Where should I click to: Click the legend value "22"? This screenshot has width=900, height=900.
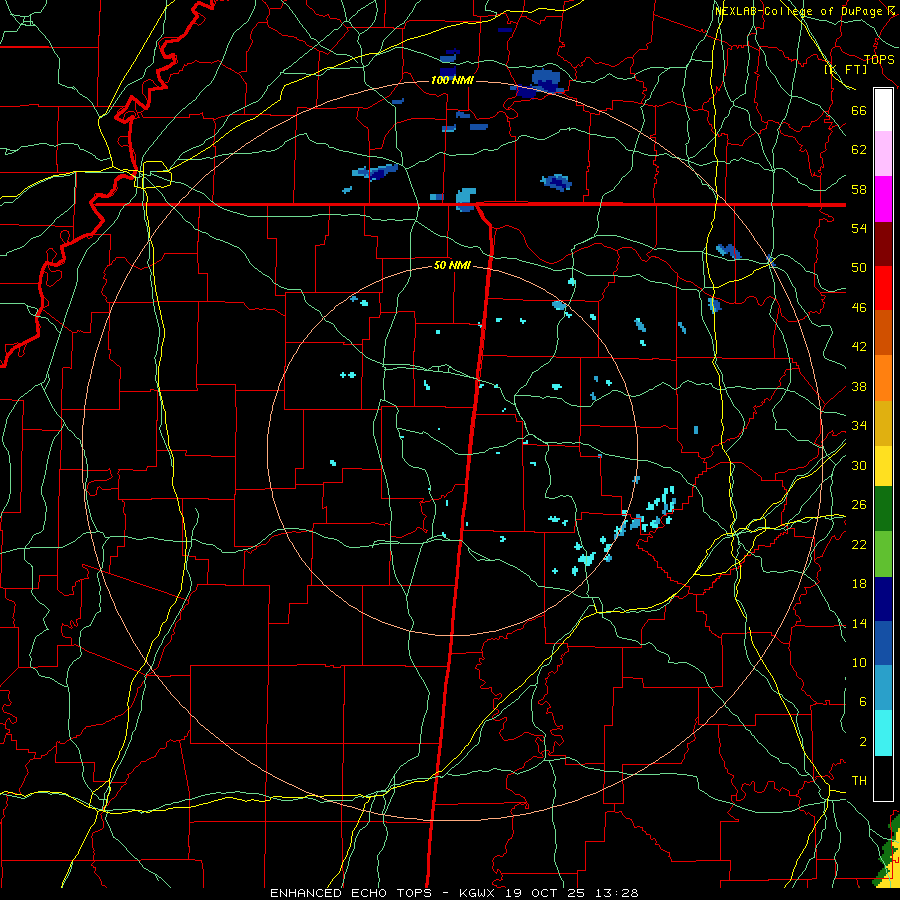click(859, 544)
